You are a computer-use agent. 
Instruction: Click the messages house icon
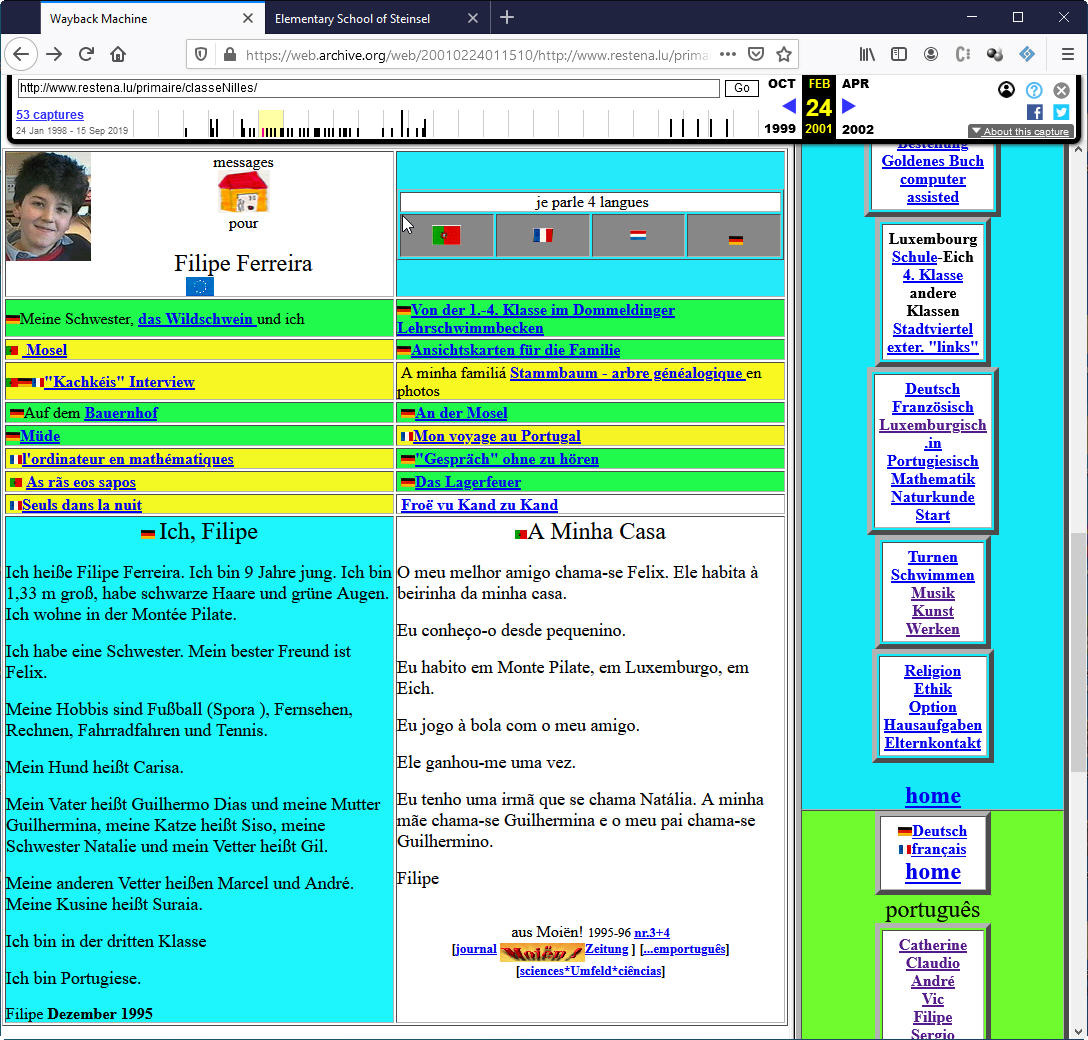click(243, 192)
